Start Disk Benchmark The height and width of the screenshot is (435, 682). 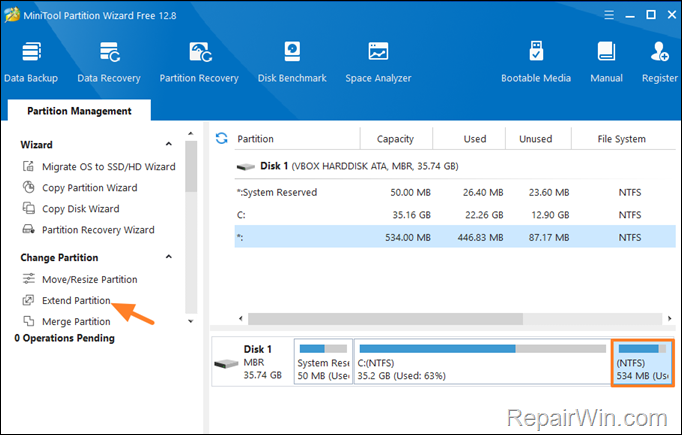point(292,61)
